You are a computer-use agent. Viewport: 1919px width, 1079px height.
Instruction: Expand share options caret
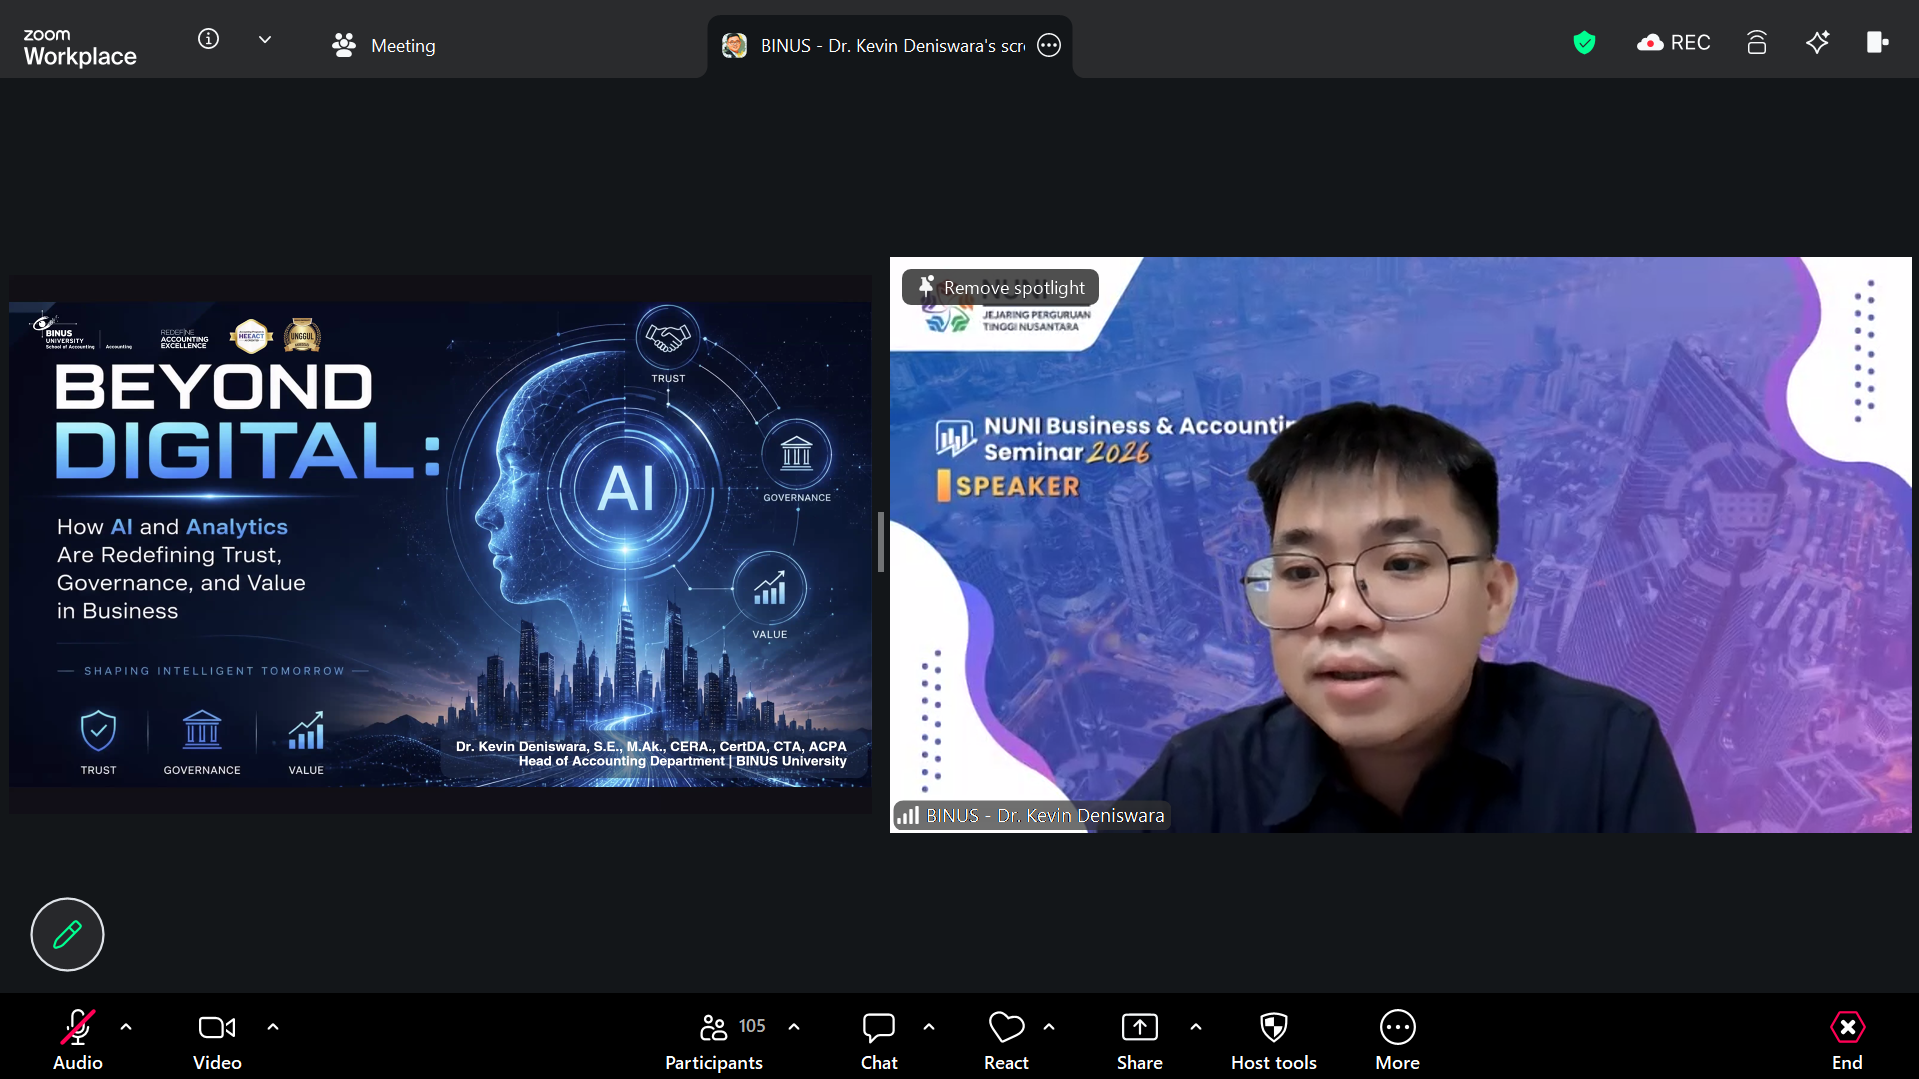(x=1196, y=1027)
